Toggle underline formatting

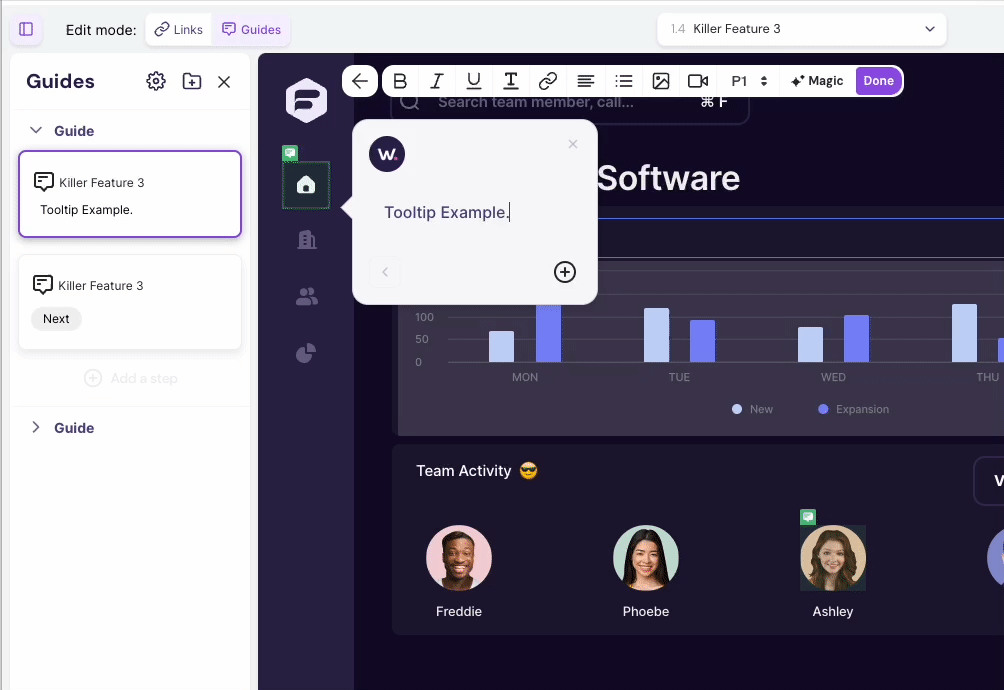[x=474, y=81]
